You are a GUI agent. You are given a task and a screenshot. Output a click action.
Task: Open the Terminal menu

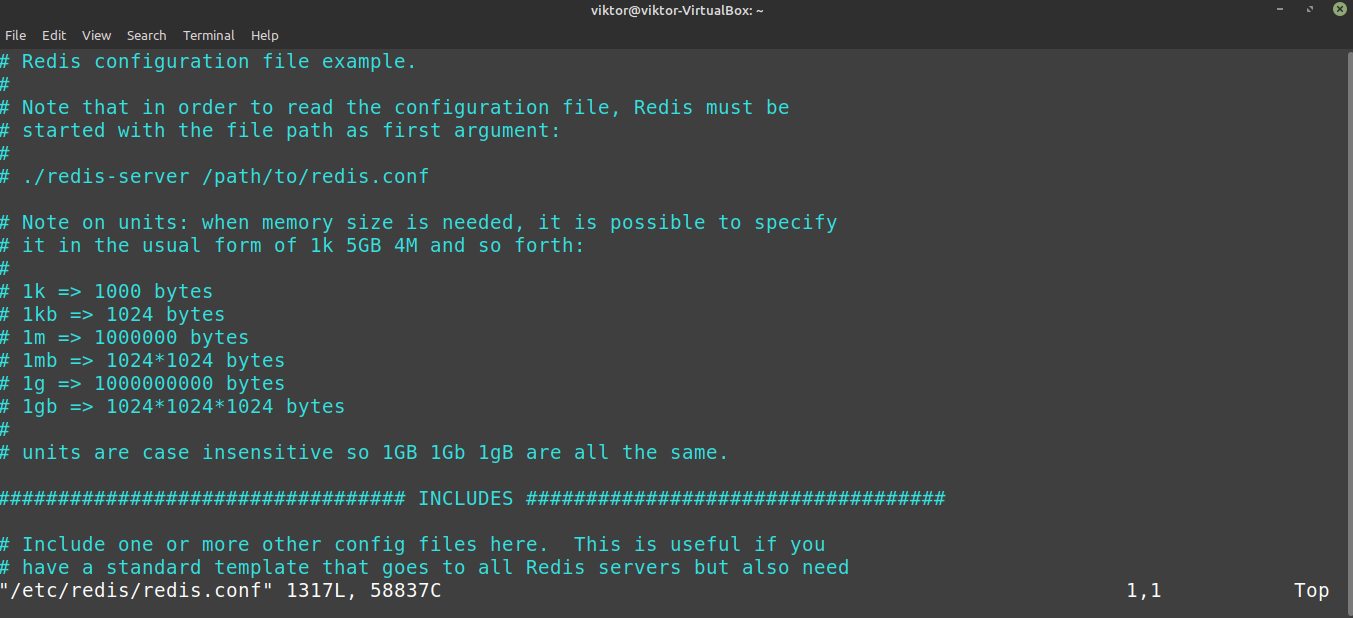tap(209, 35)
